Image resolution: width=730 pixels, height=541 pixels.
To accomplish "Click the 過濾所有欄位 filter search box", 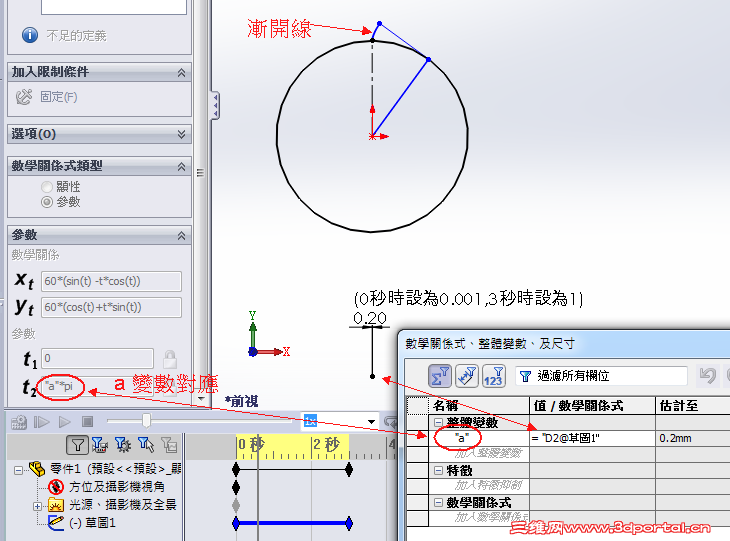I will tap(601, 376).
